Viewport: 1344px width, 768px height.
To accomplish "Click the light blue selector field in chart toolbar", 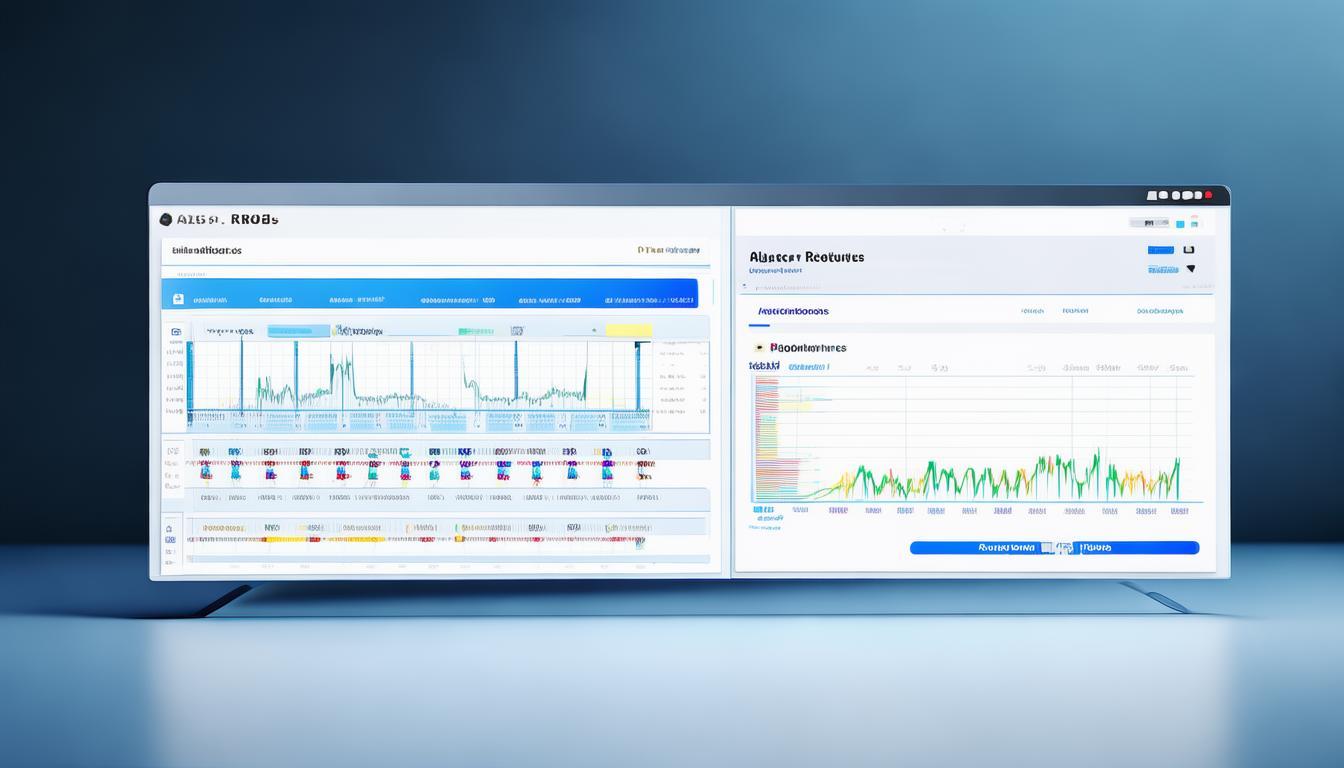I will click(298, 331).
